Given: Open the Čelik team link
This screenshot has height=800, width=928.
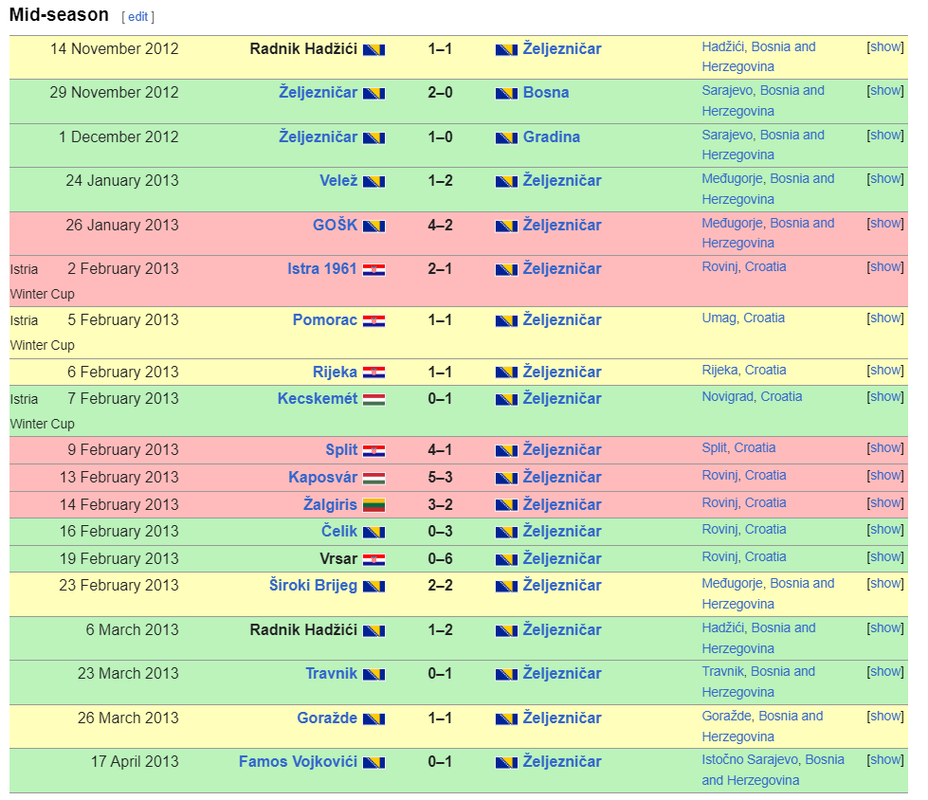Looking at the screenshot, I should coord(339,531).
